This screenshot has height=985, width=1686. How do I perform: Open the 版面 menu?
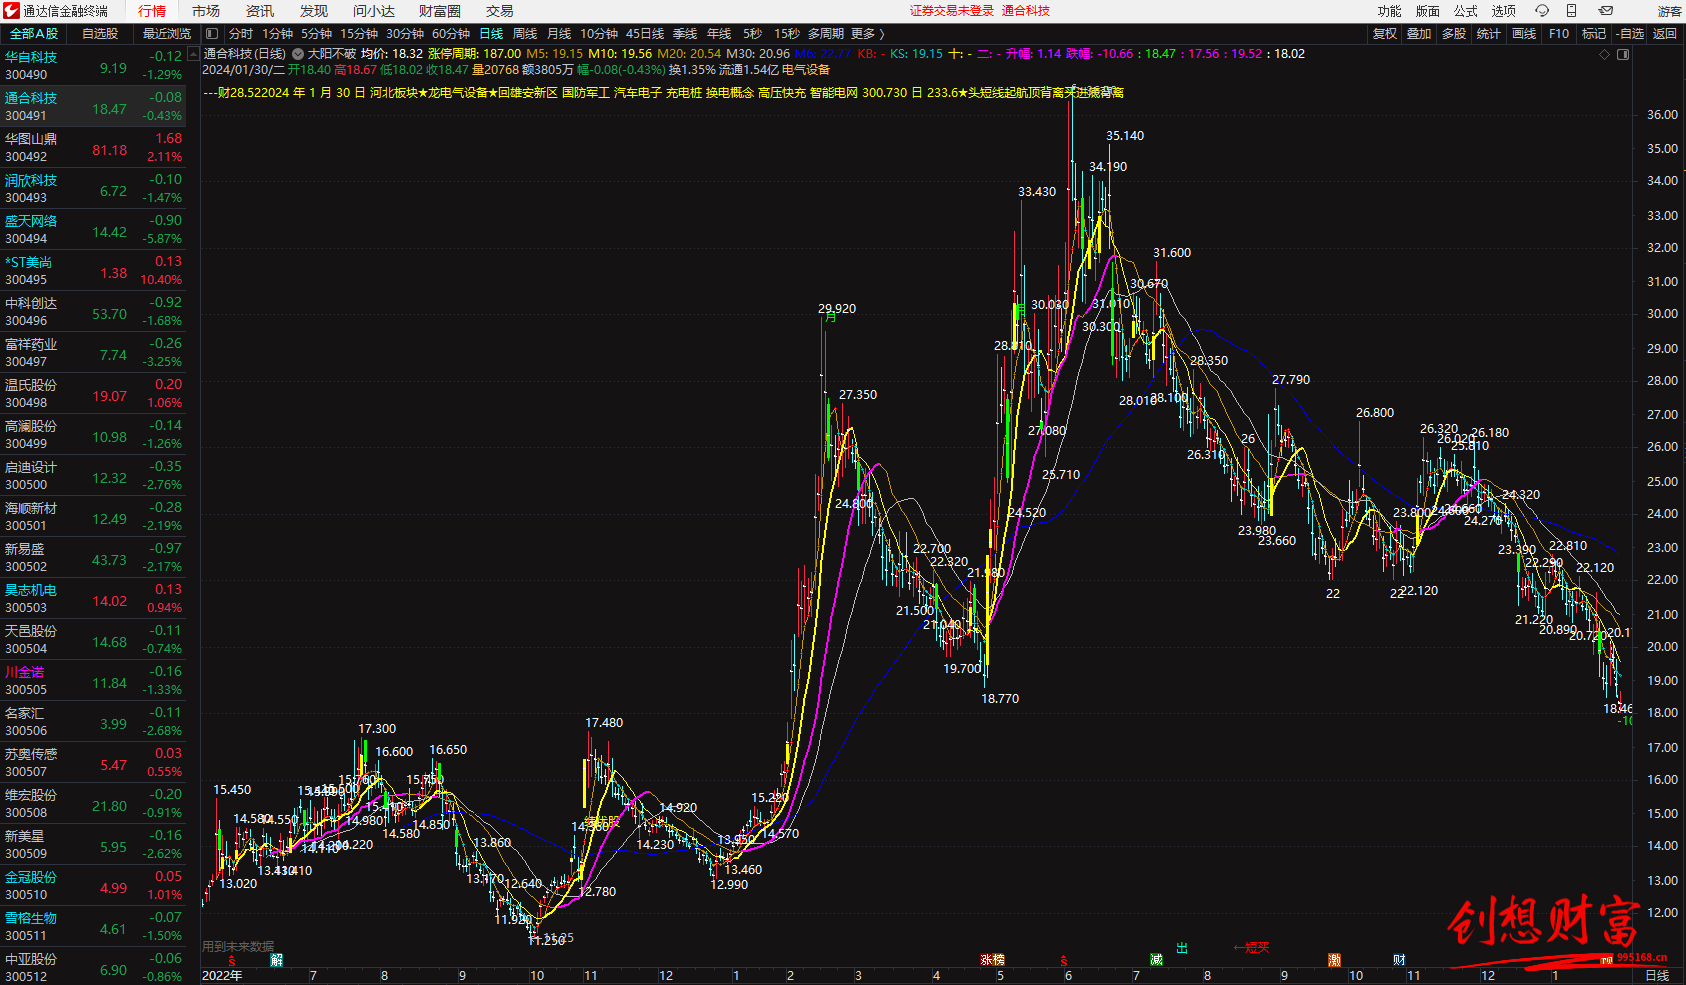pyautogui.click(x=1427, y=11)
